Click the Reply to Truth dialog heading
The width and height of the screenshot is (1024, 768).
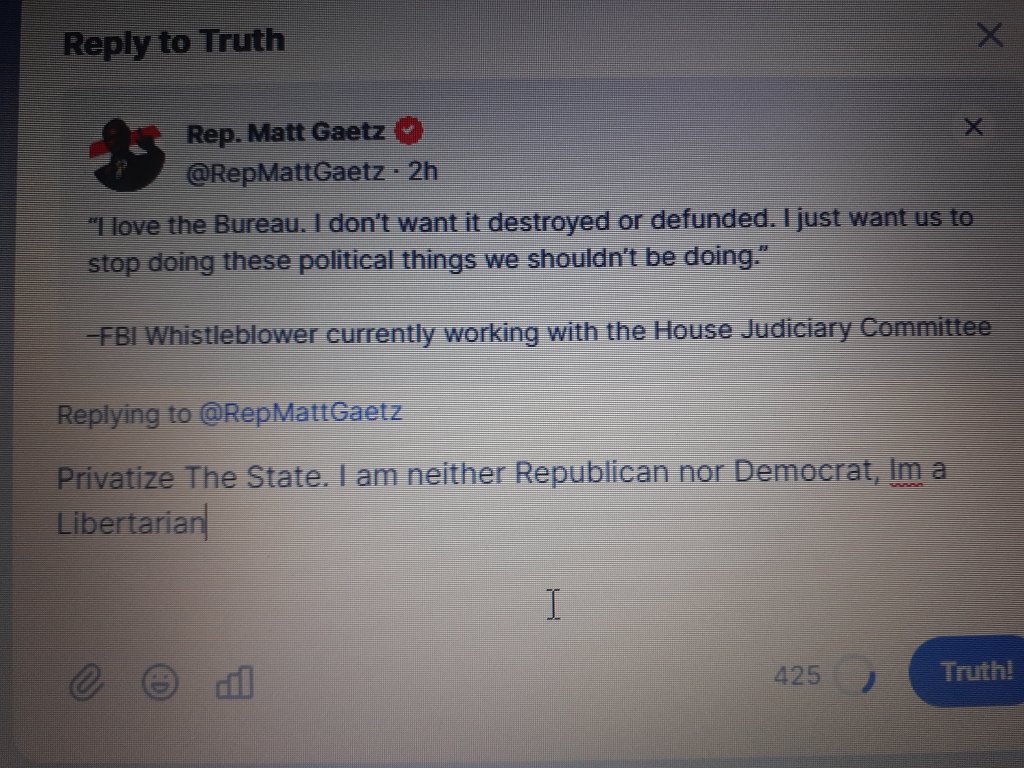(x=174, y=42)
